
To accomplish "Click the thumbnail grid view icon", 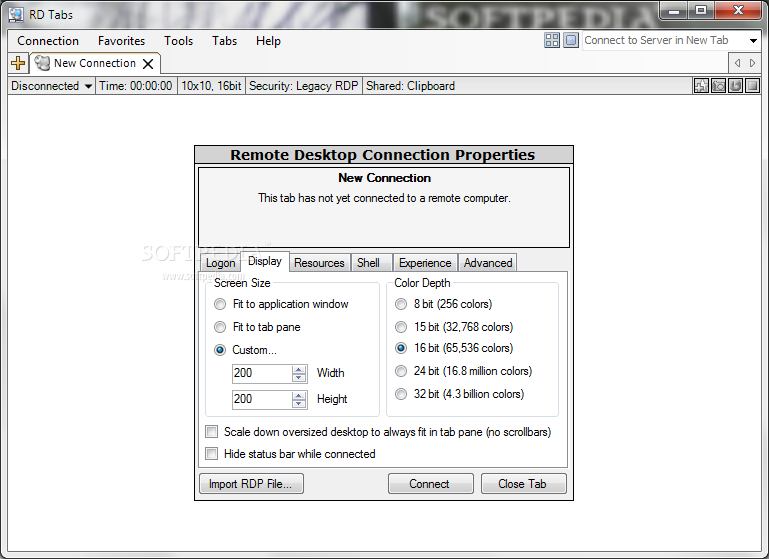I will click(552, 40).
